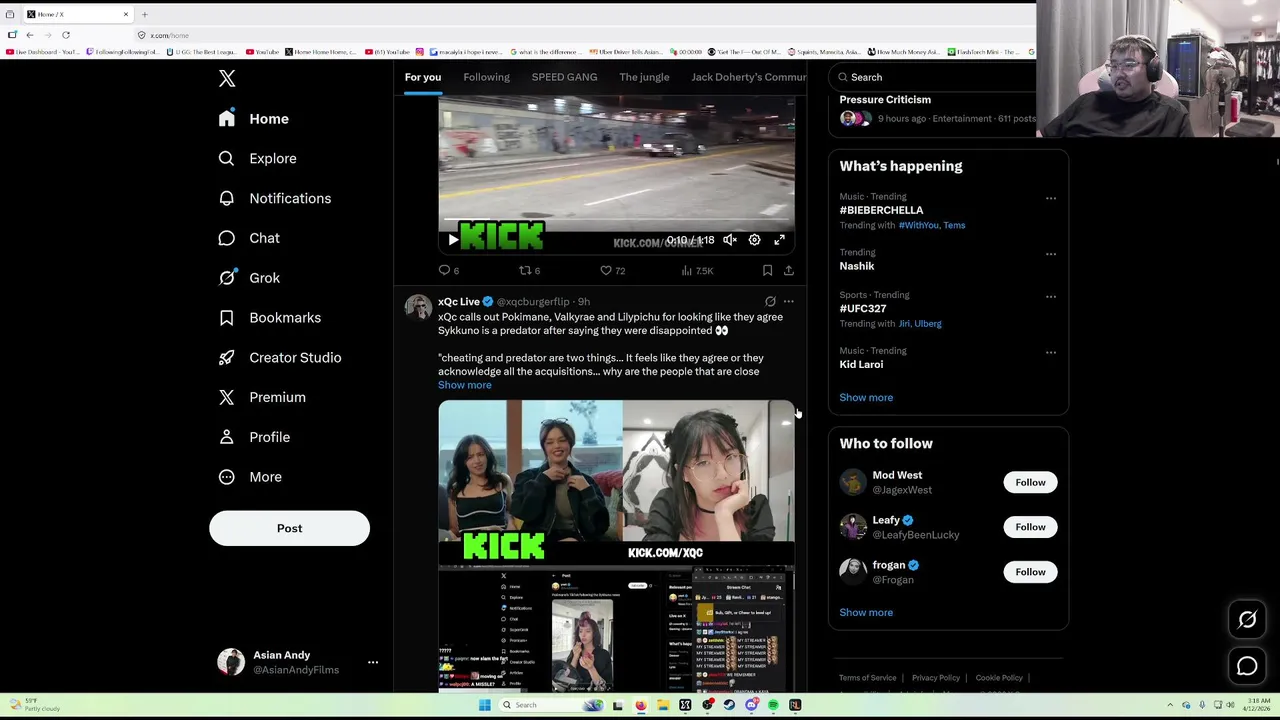Unmute the video audio
Image resolution: width=1280 pixels, height=720 pixels.
(x=730, y=240)
